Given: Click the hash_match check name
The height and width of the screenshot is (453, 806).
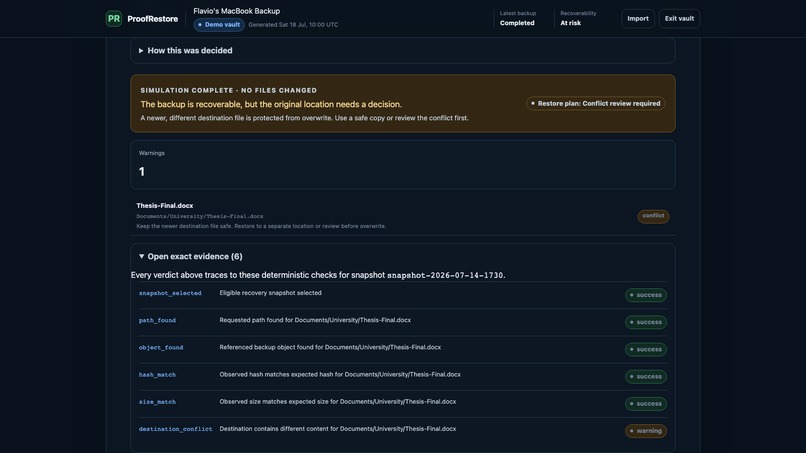Looking at the screenshot, I should point(157,375).
